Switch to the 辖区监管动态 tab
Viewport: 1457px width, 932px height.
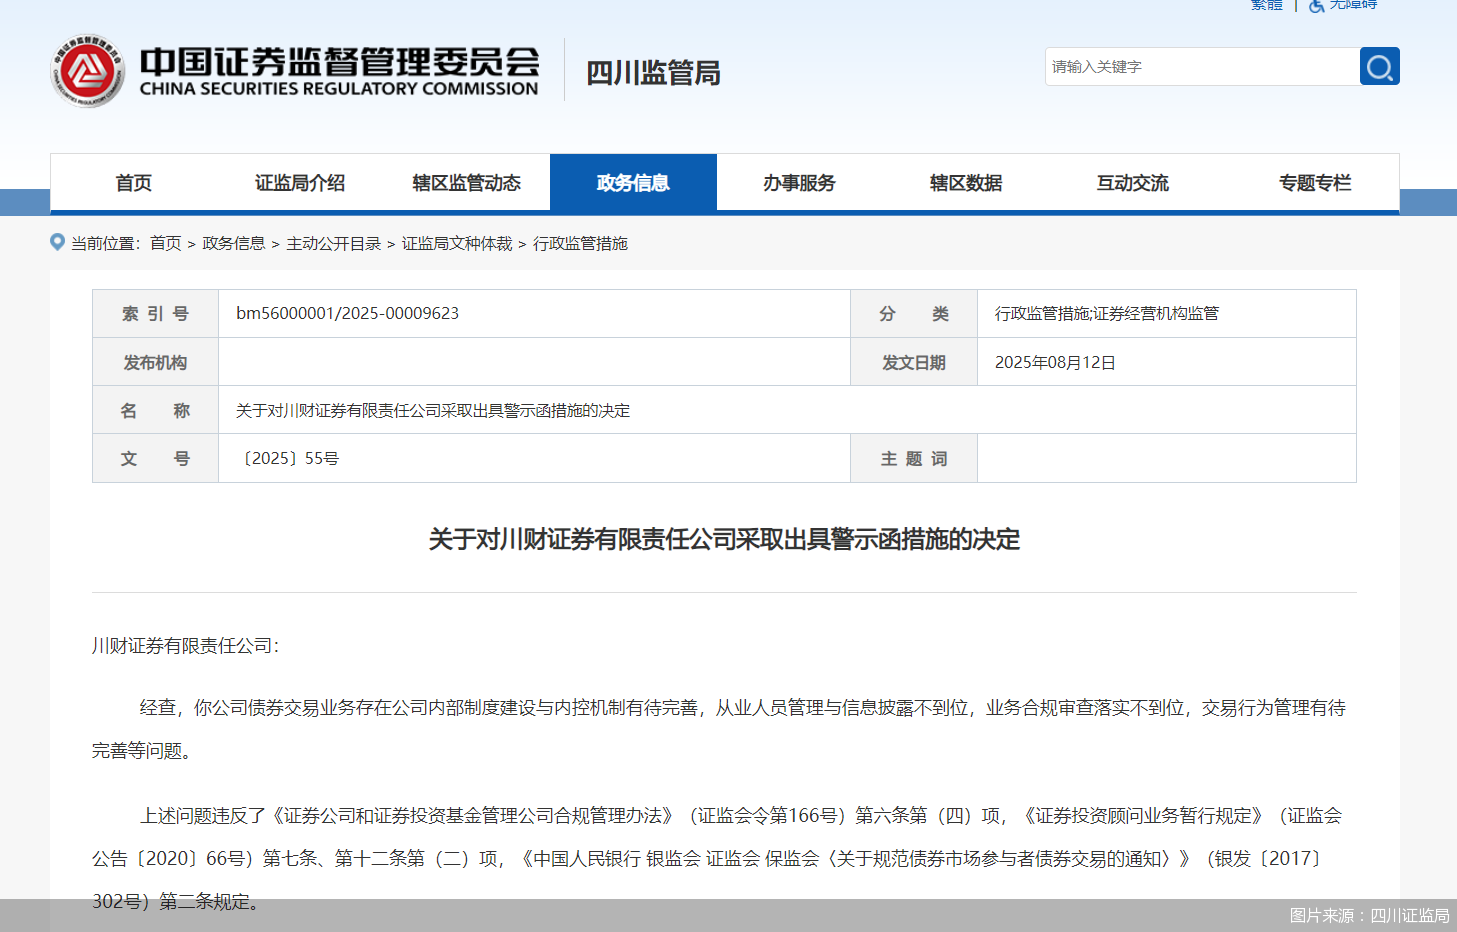pos(466,182)
